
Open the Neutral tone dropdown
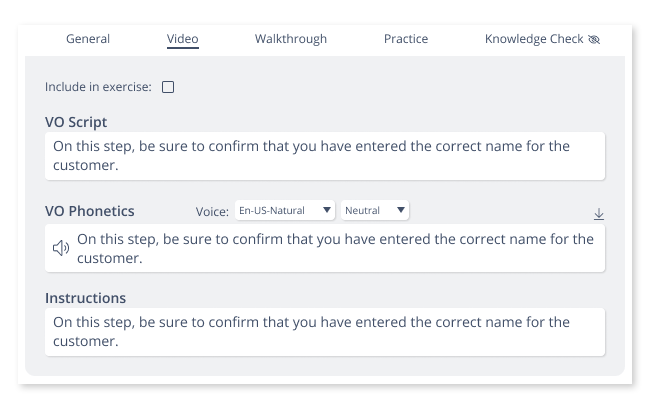tap(375, 210)
